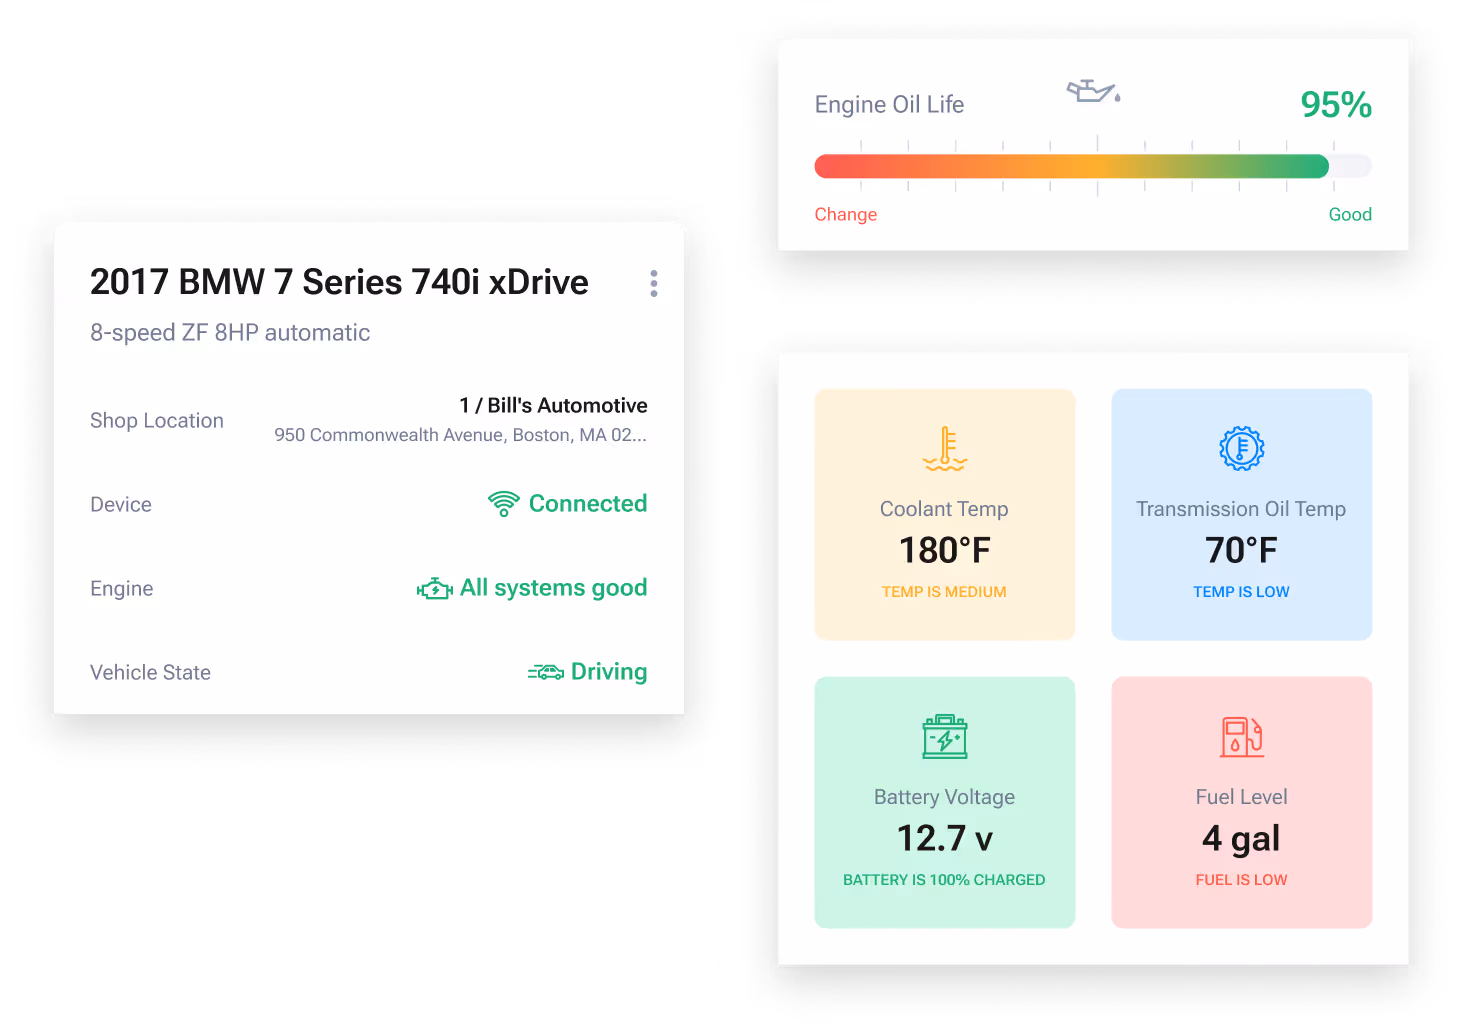The image size is (1462, 1033).
Task: Click the Engine Oil Life heading
Action: (x=889, y=104)
